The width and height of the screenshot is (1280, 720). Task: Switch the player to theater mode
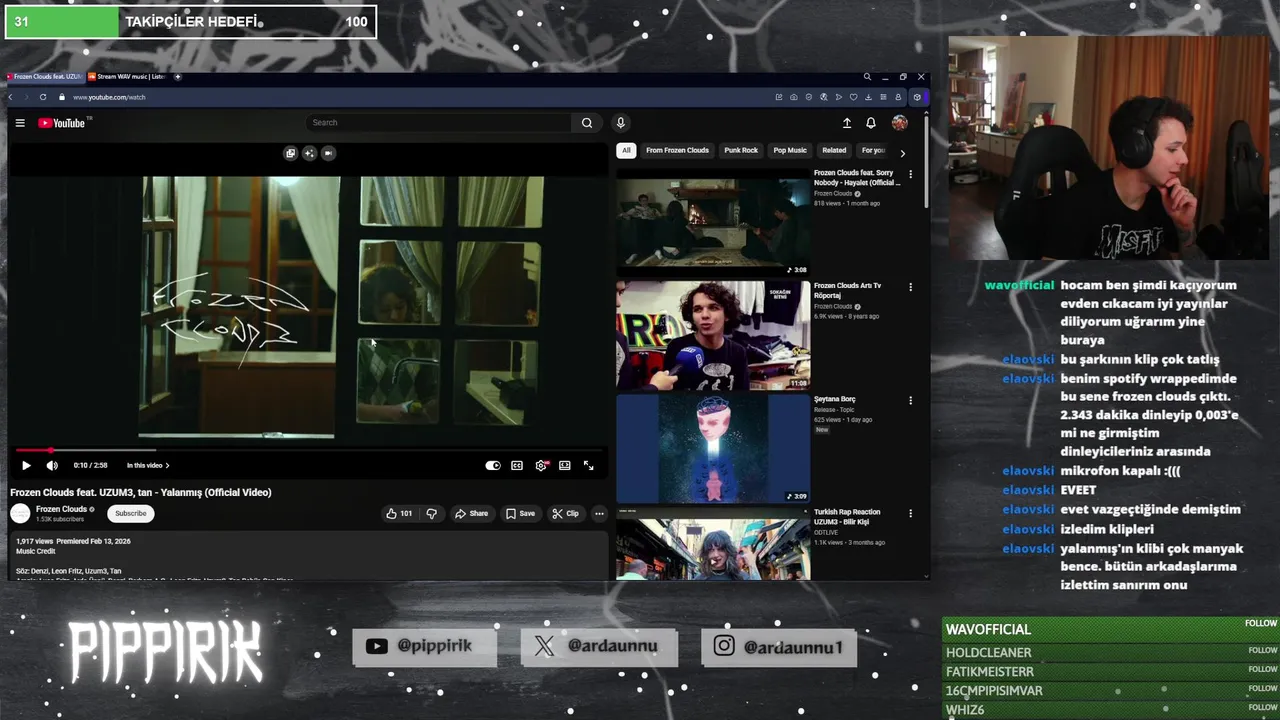565,465
